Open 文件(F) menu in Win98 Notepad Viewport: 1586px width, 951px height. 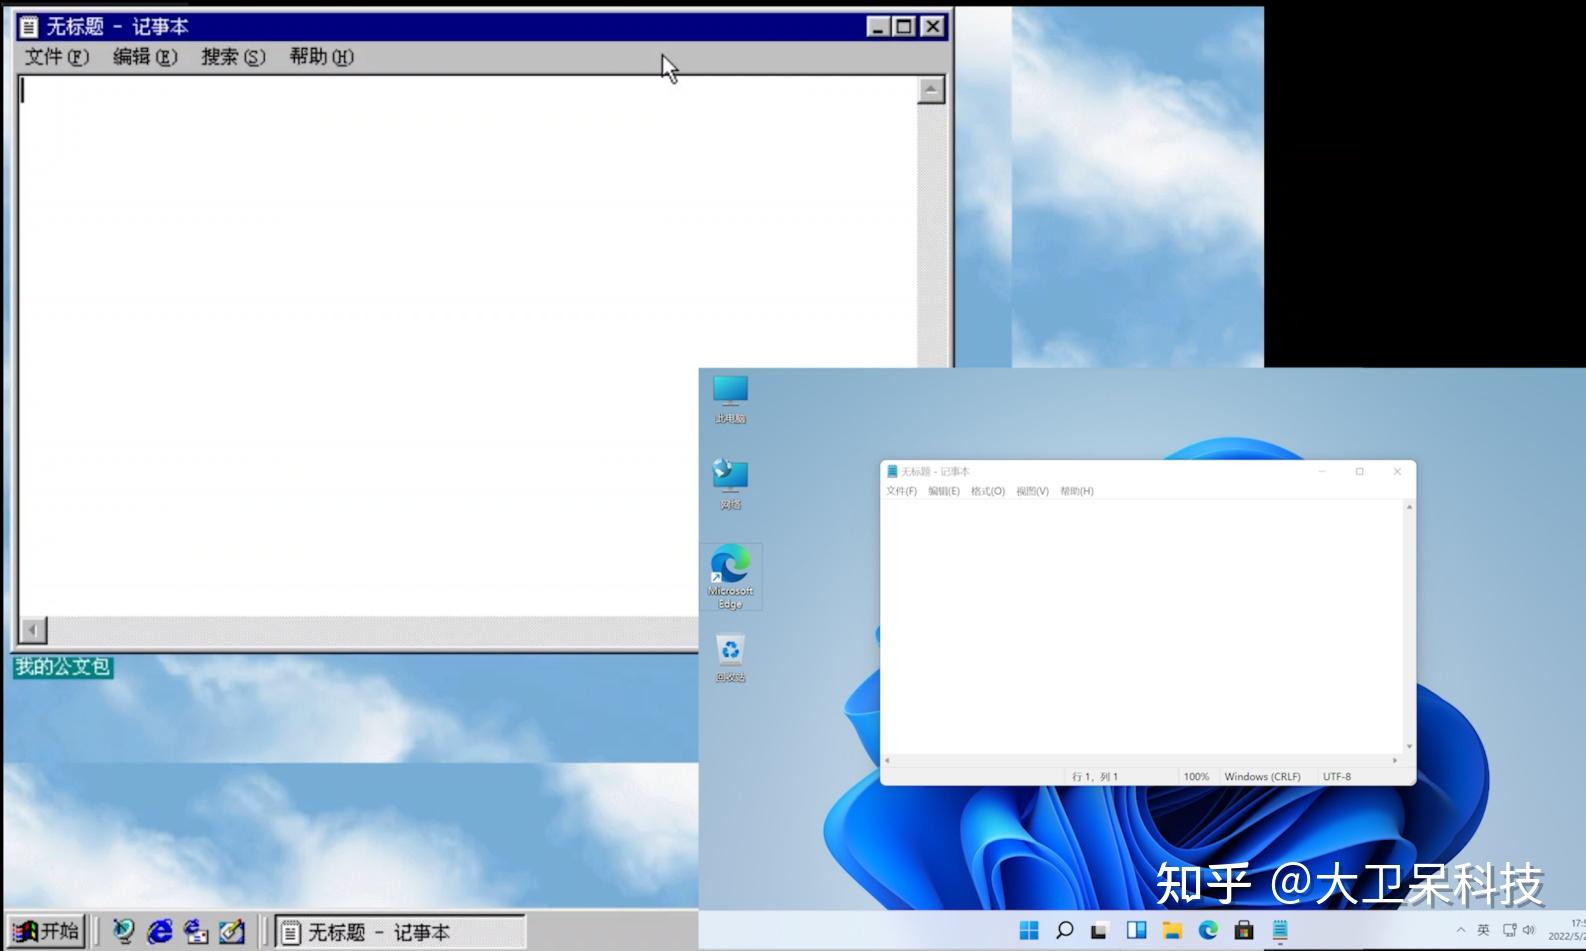[56, 57]
